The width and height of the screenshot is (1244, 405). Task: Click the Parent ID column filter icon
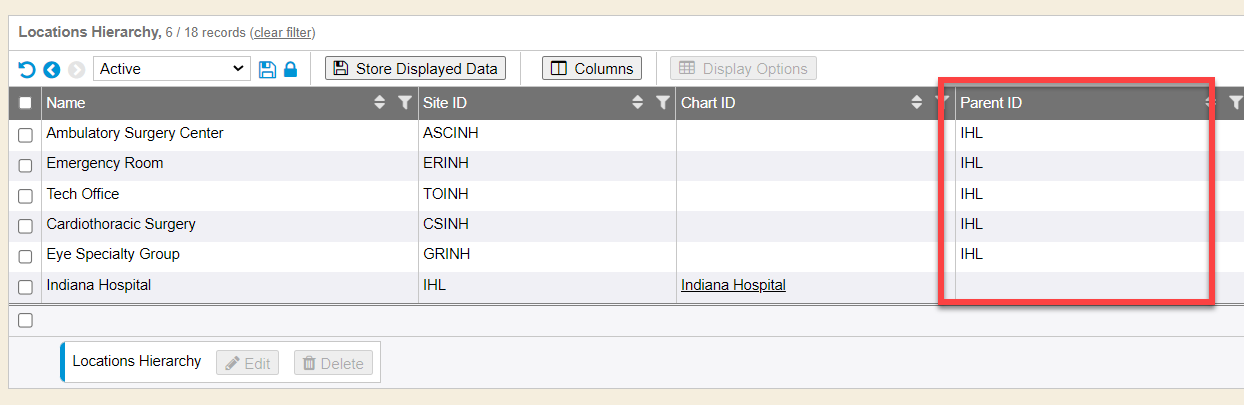1235,102
